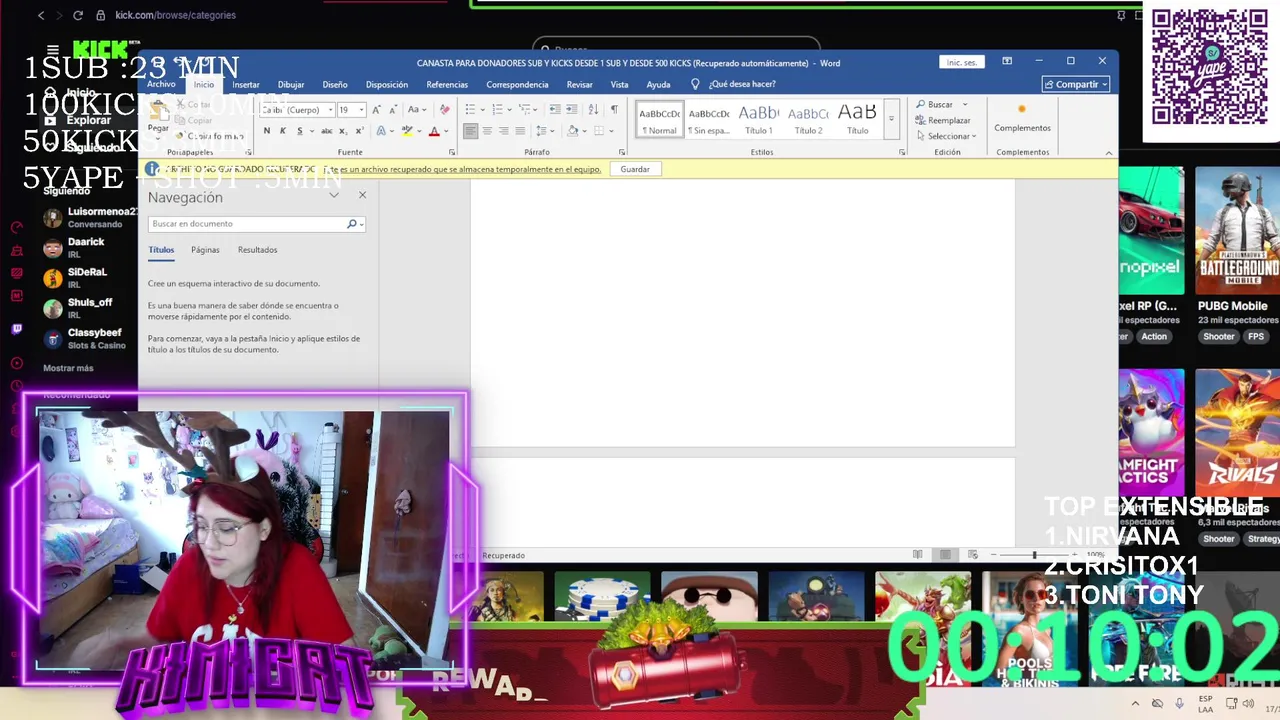Open line spacing options
The image size is (1280, 720).
click(x=544, y=131)
